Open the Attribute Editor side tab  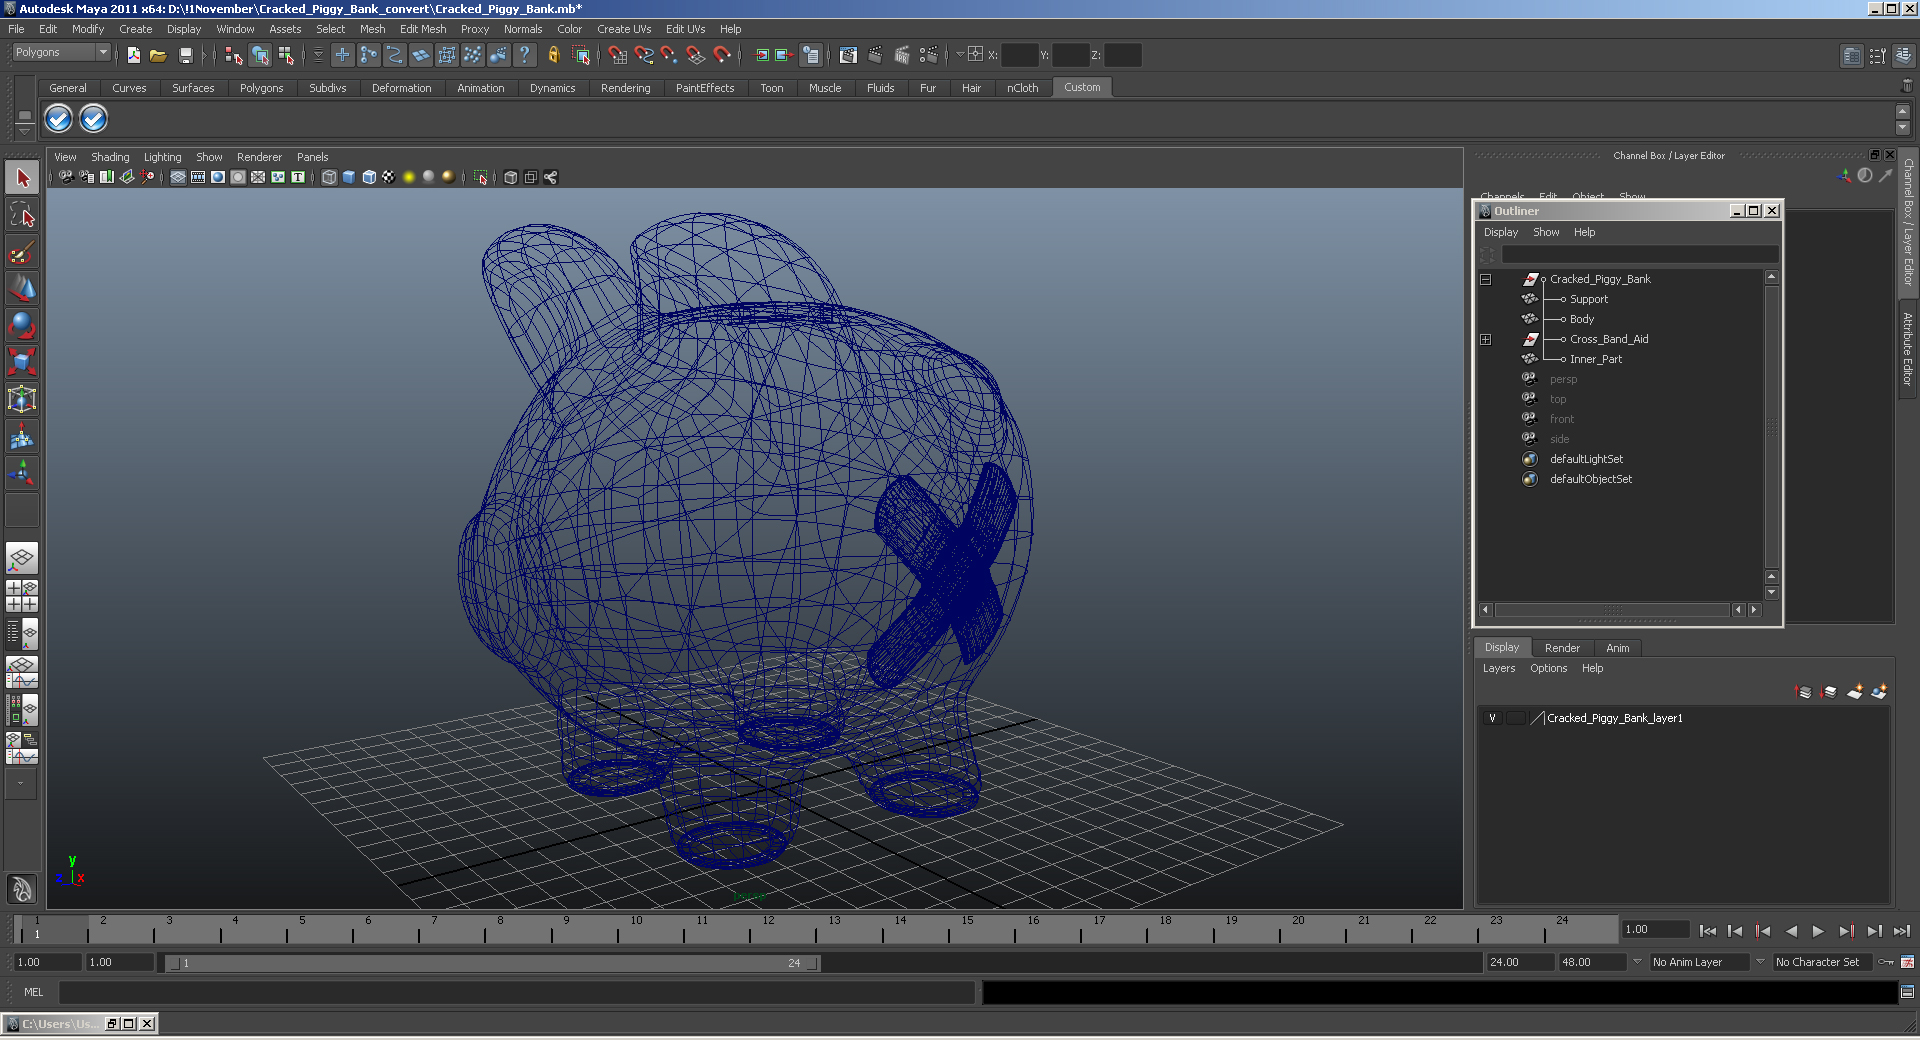pyautogui.click(x=1908, y=347)
